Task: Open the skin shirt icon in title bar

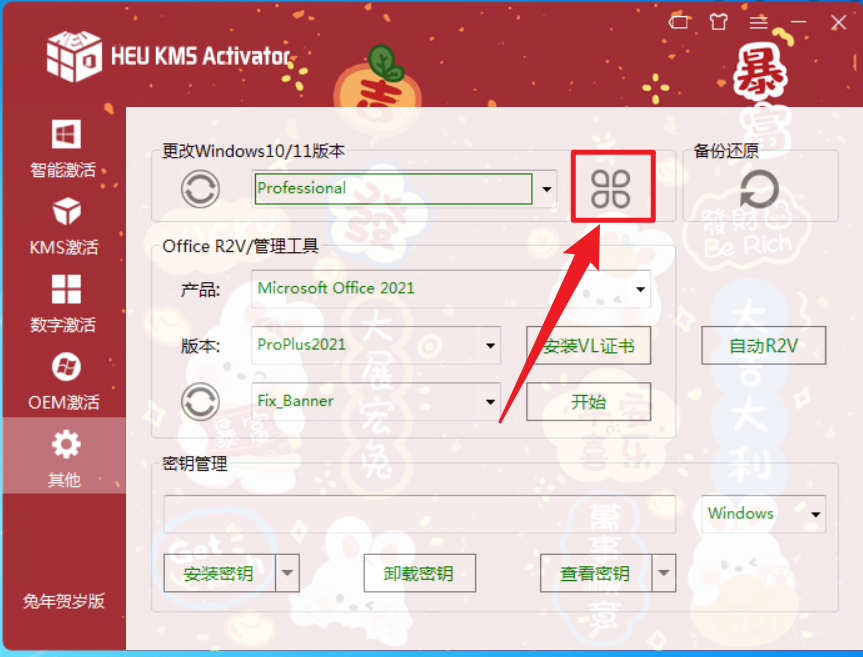Action: (x=718, y=23)
